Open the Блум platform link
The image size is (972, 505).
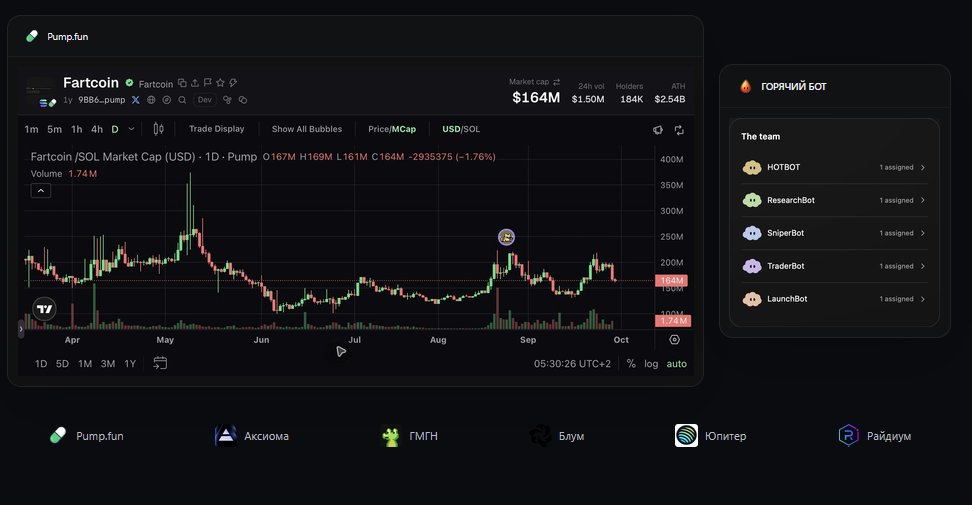click(x=557, y=436)
